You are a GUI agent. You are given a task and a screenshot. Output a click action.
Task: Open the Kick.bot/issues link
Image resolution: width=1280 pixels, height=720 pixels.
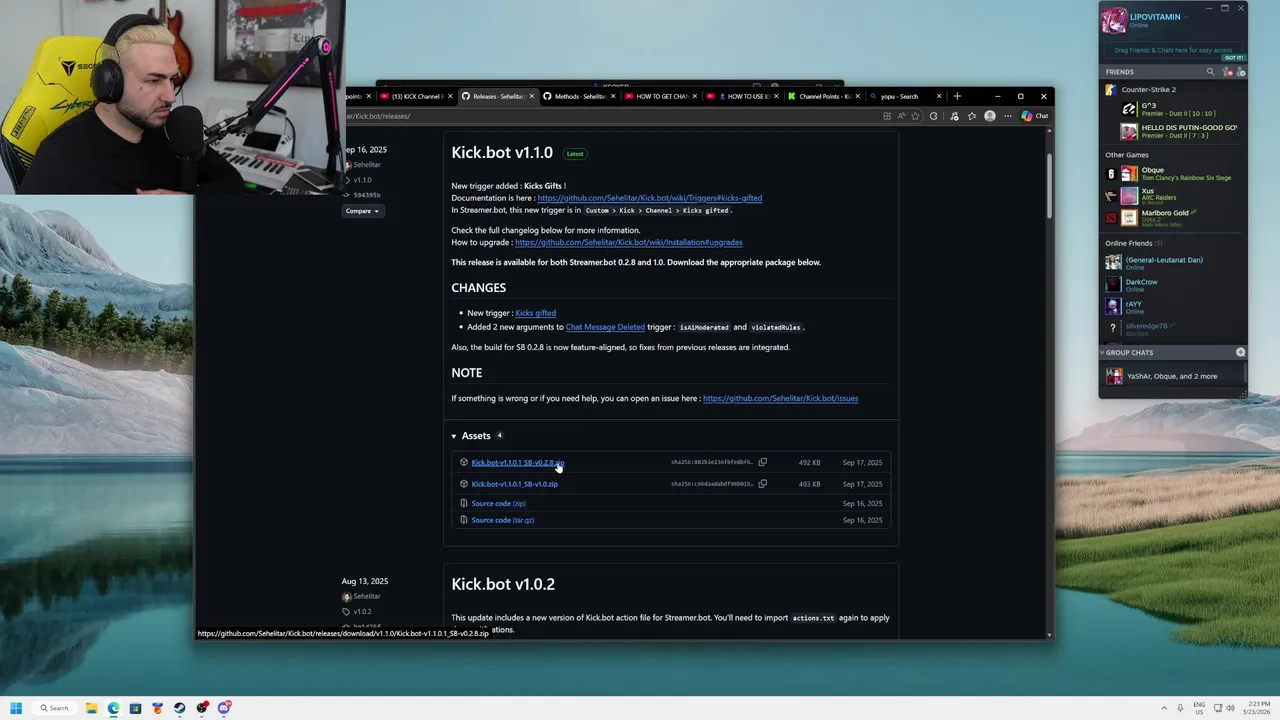coord(780,398)
